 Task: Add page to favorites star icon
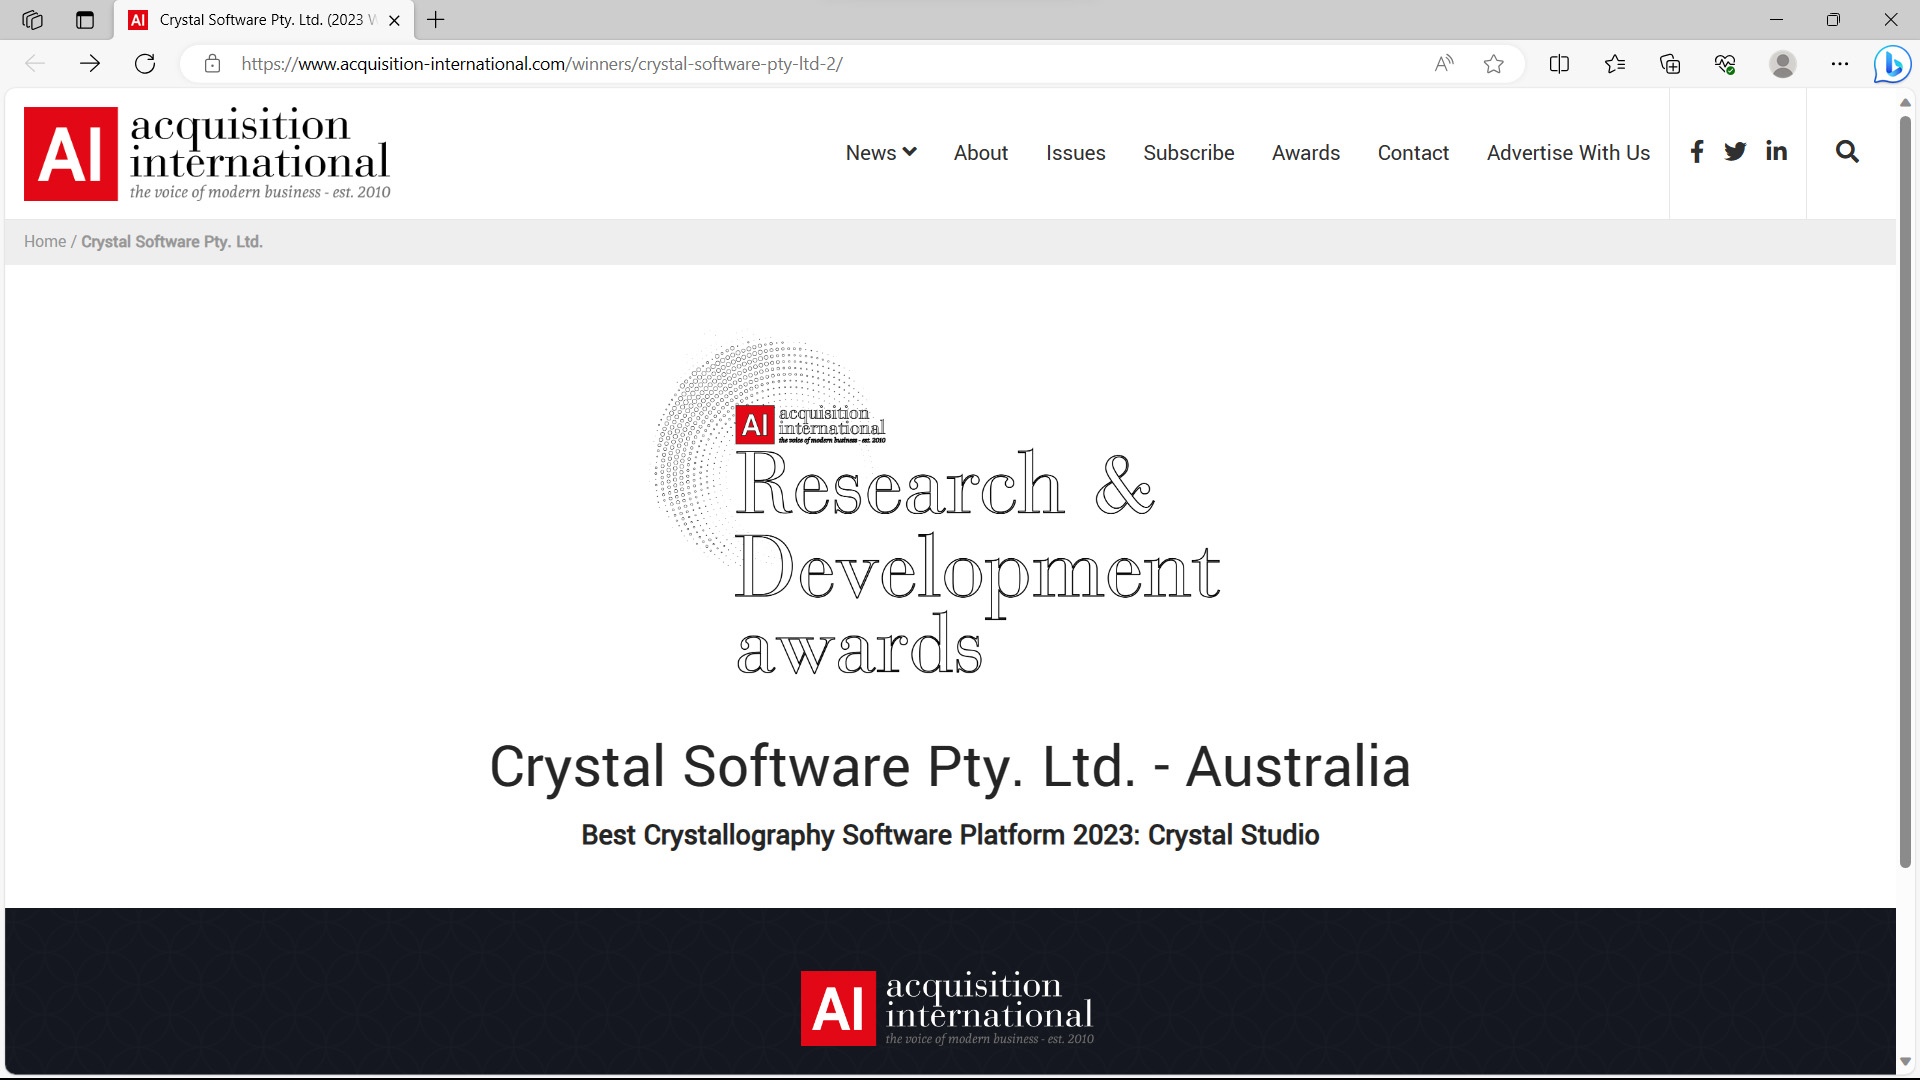pyautogui.click(x=1494, y=64)
